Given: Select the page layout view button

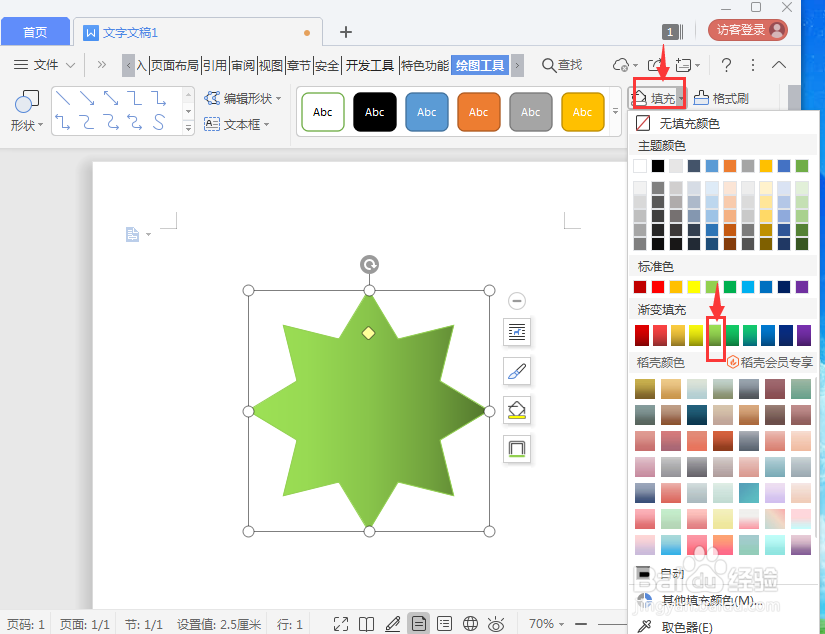Looking at the screenshot, I should pyautogui.click(x=419, y=624).
